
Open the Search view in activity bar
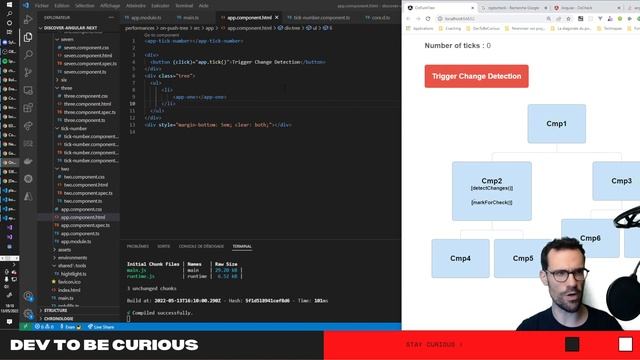coord(28,54)
